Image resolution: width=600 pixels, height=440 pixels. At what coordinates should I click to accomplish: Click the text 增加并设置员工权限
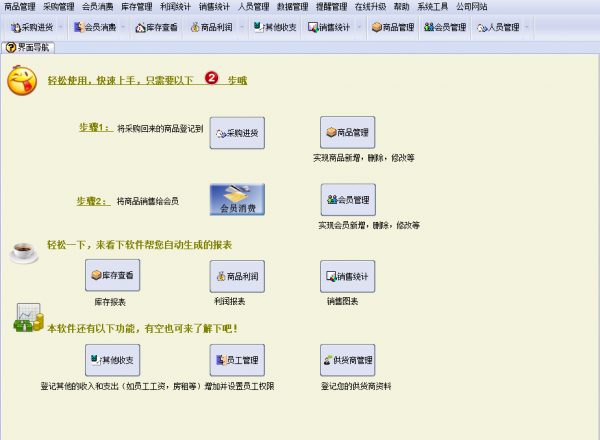point(240,386)
